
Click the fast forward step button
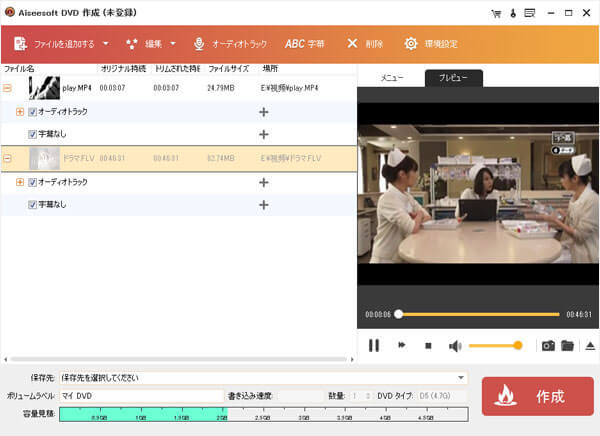[402, 346]
